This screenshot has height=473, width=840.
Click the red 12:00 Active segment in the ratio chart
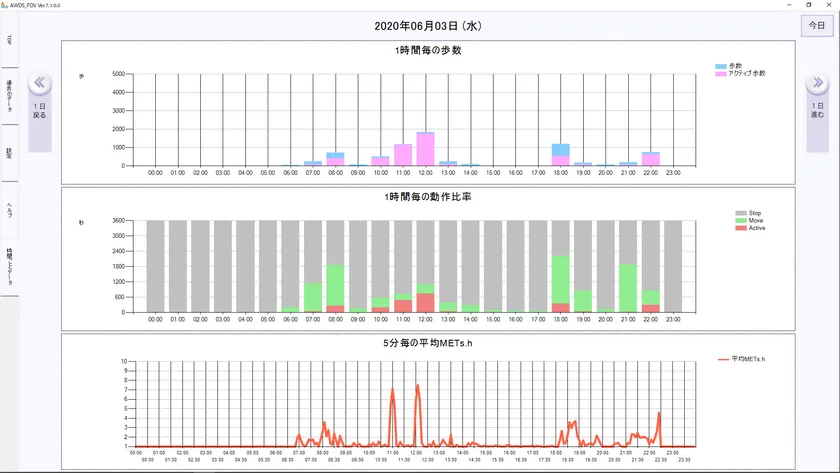point(425,303)
